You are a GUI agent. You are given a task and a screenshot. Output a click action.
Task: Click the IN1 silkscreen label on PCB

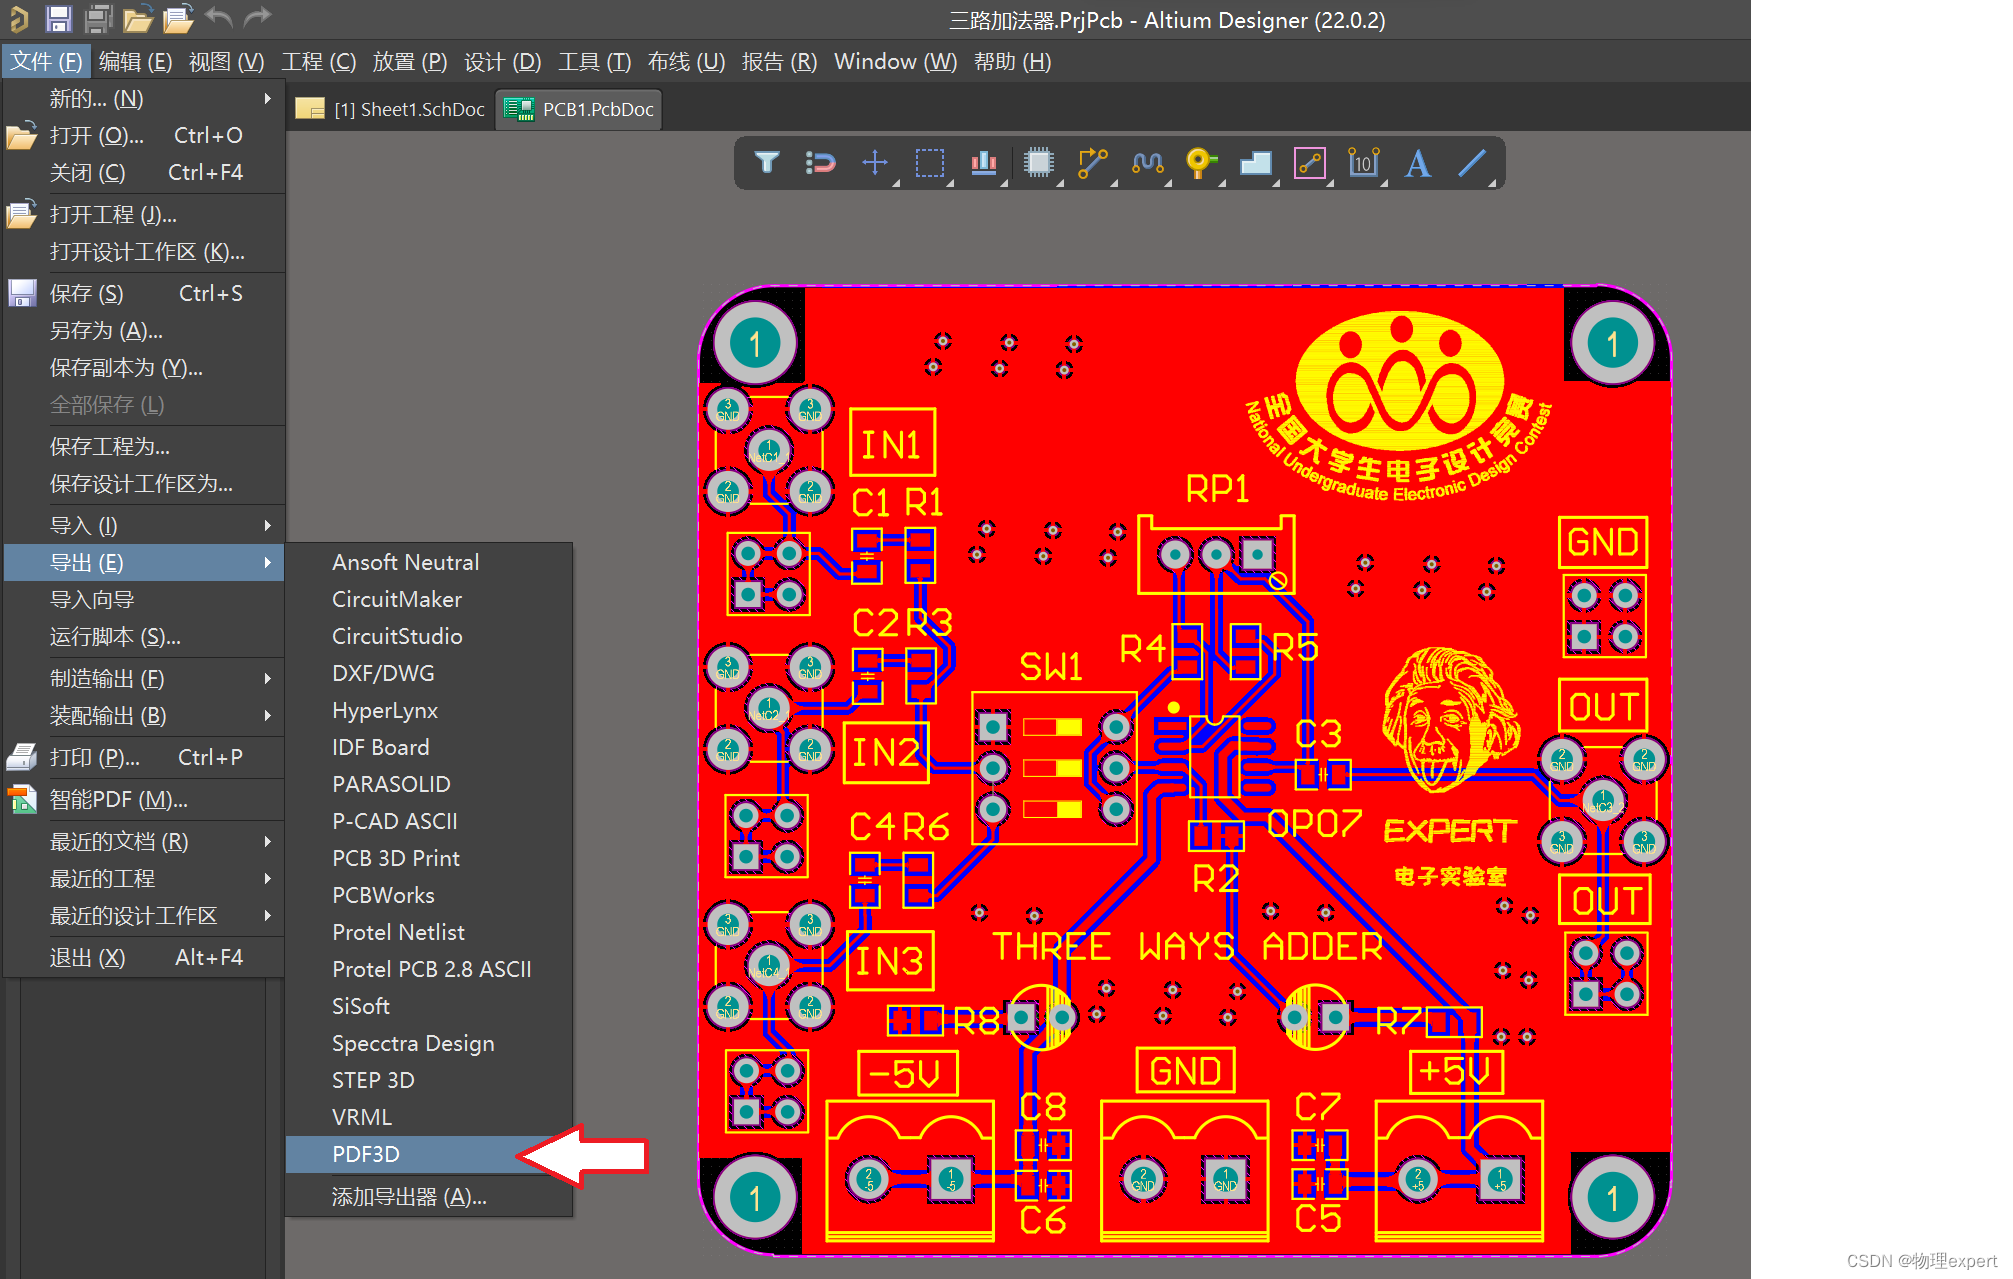892,443
